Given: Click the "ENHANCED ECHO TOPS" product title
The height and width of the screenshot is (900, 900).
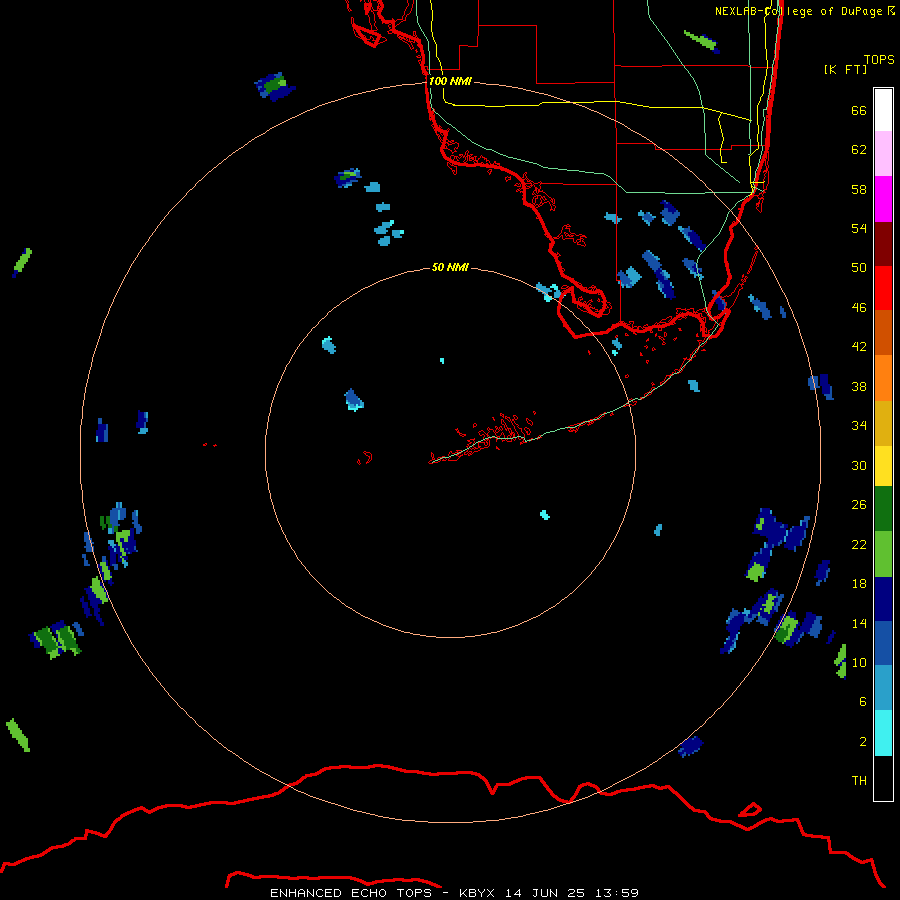Looking at the screenshot, I should (351, 893).
